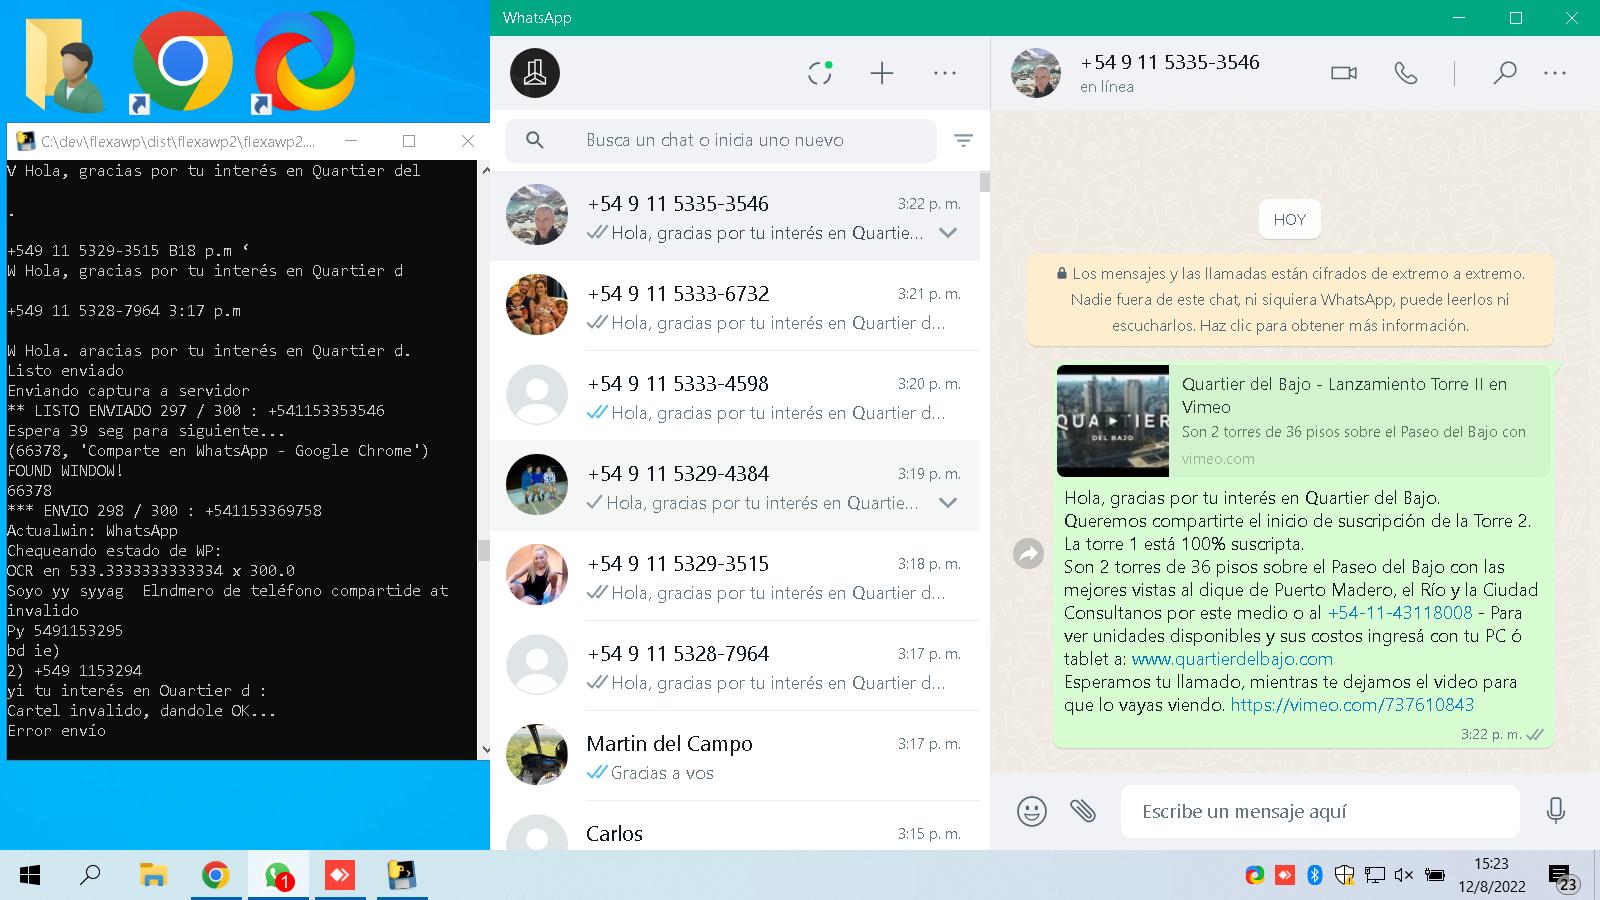Open the chat list three-dots menu
Screen dimensions: 1600x900
coord(945,73)
